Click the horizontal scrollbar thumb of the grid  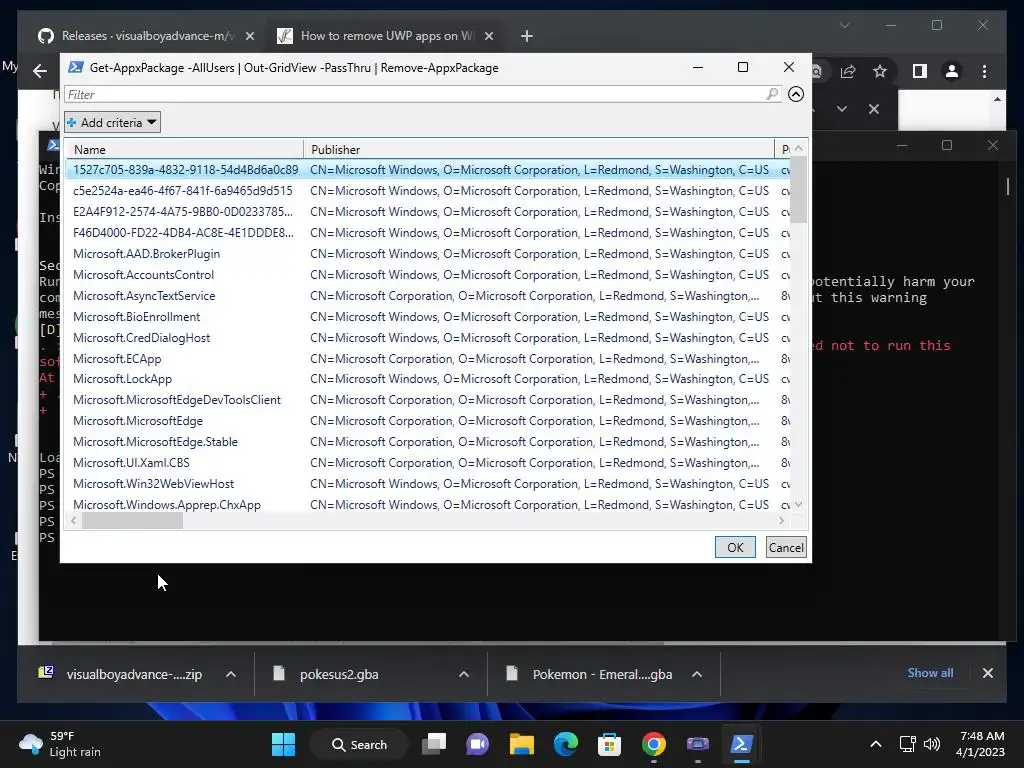tap(132, 520)
